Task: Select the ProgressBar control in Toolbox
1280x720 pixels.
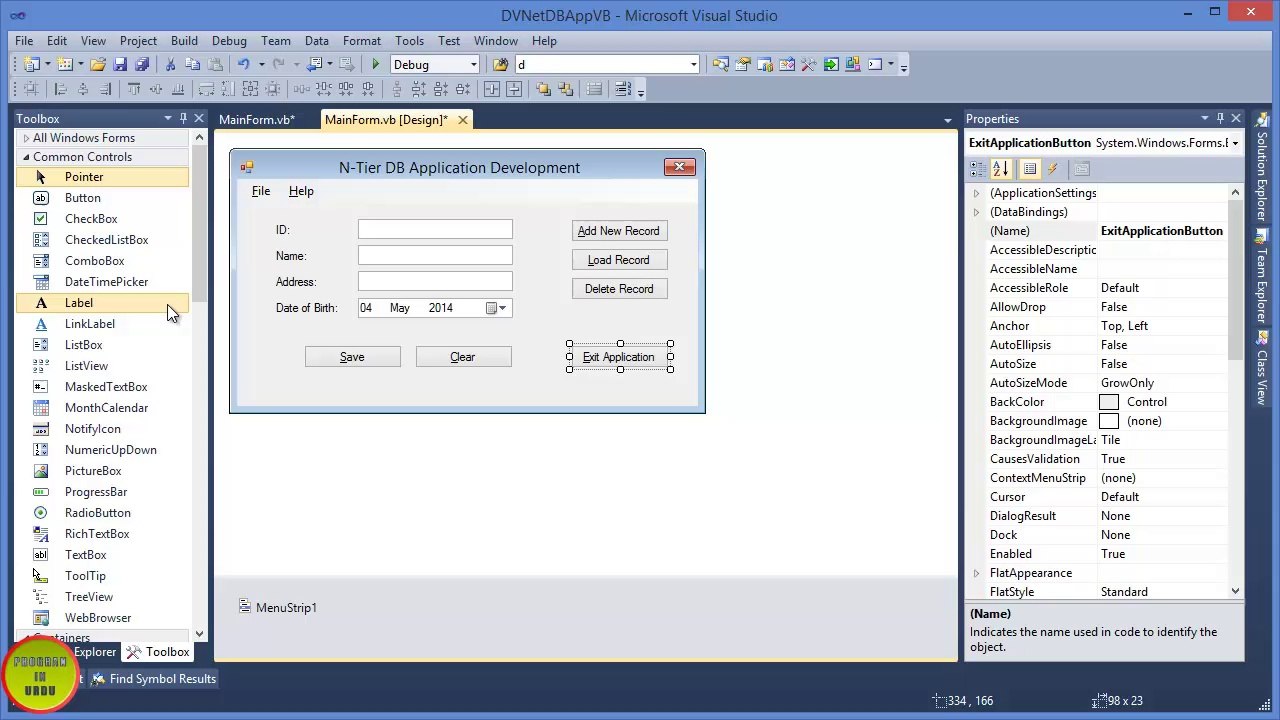Action: (x=102, y=492)
